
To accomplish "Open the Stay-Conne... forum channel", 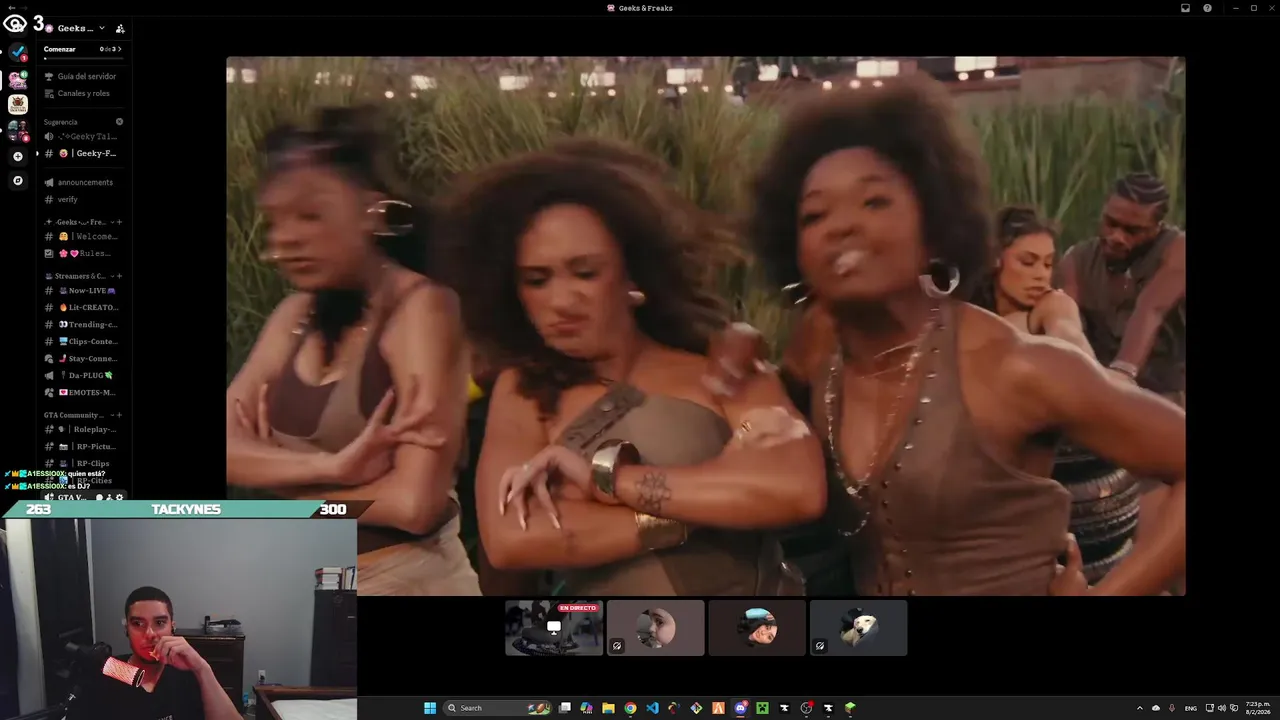I will coord(82,358).
